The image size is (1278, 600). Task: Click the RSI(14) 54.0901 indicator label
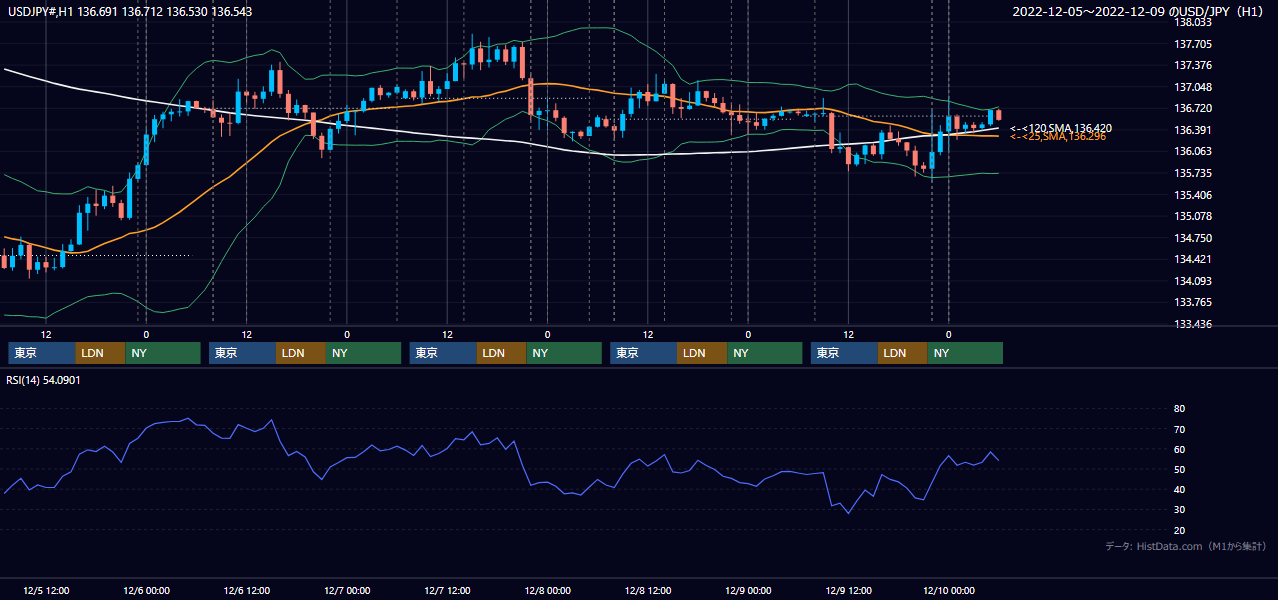coord(44,380)
